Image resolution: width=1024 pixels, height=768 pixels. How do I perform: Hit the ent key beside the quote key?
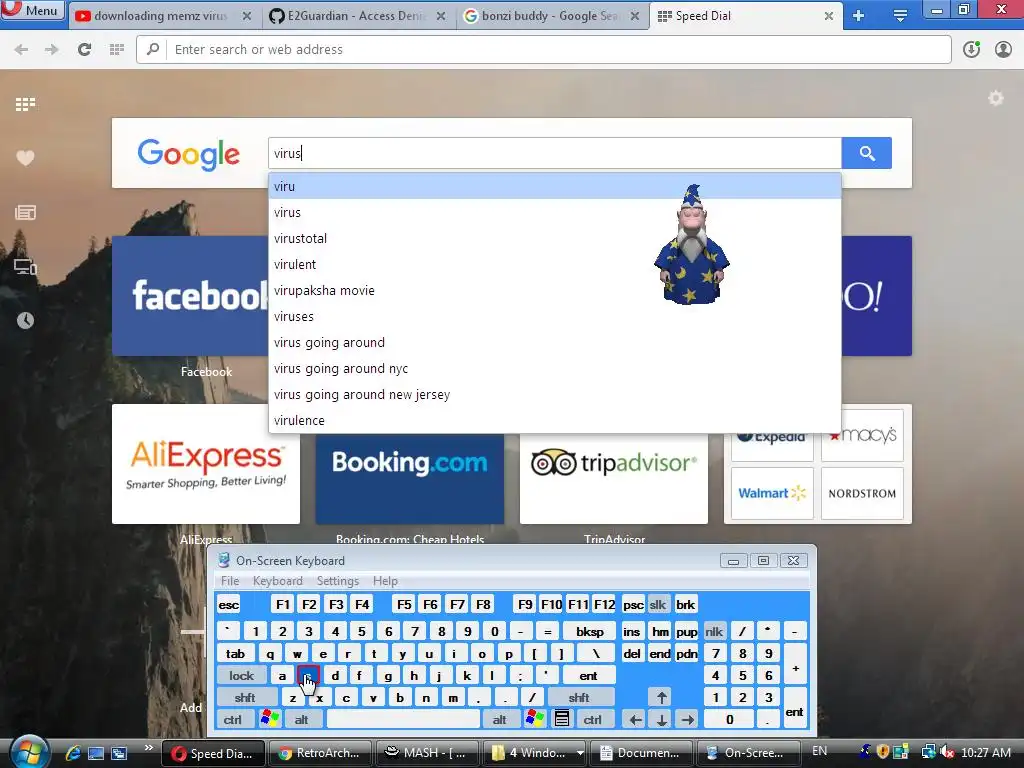click(588, 676)
